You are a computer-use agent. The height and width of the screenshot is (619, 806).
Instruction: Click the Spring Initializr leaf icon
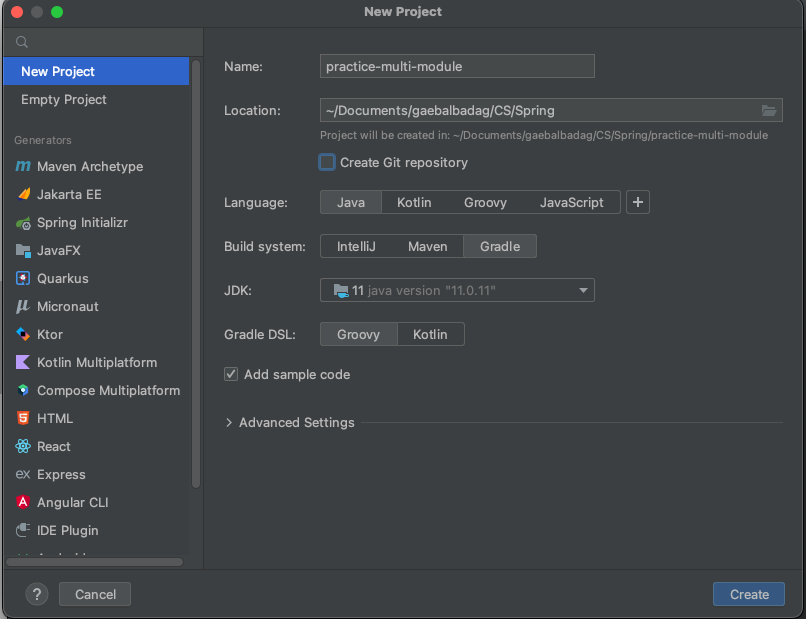tap(23, 223)
